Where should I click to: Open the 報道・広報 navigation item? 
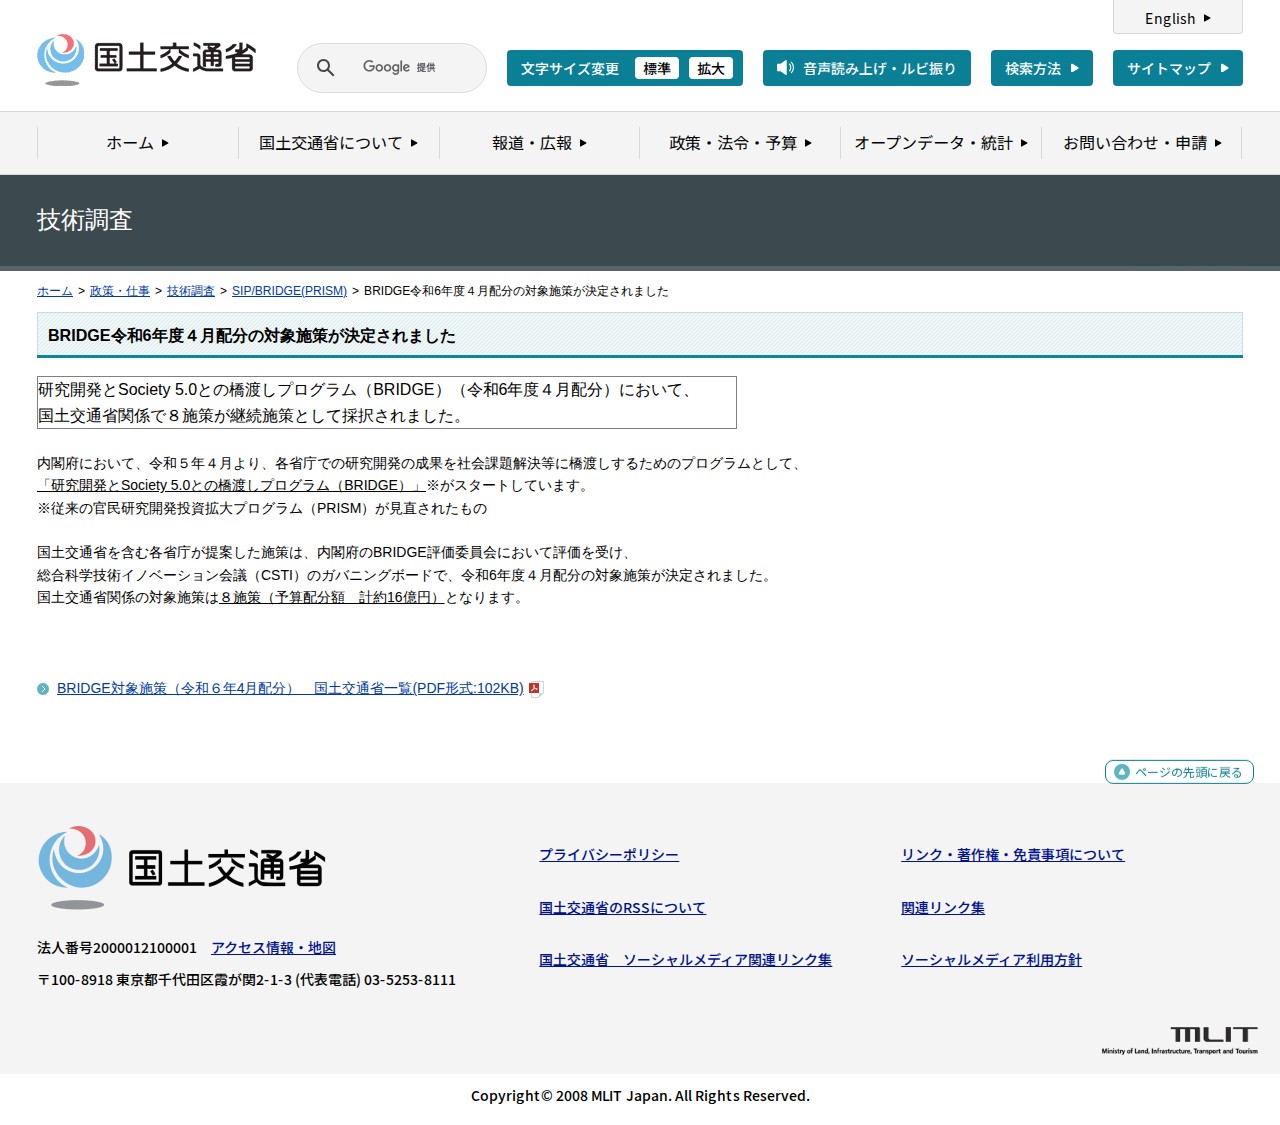click(539, 143)
